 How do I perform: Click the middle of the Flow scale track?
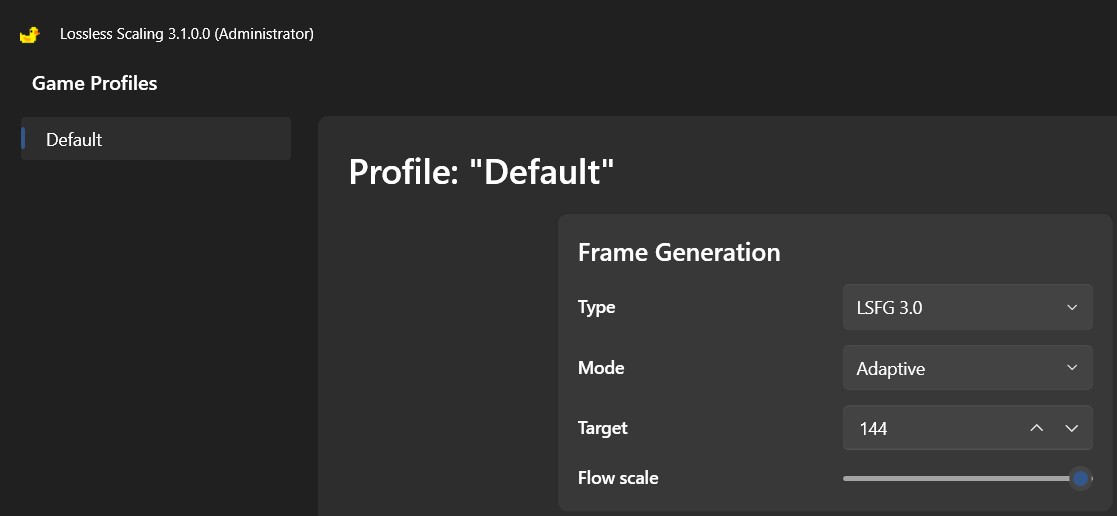click(967, 478)
